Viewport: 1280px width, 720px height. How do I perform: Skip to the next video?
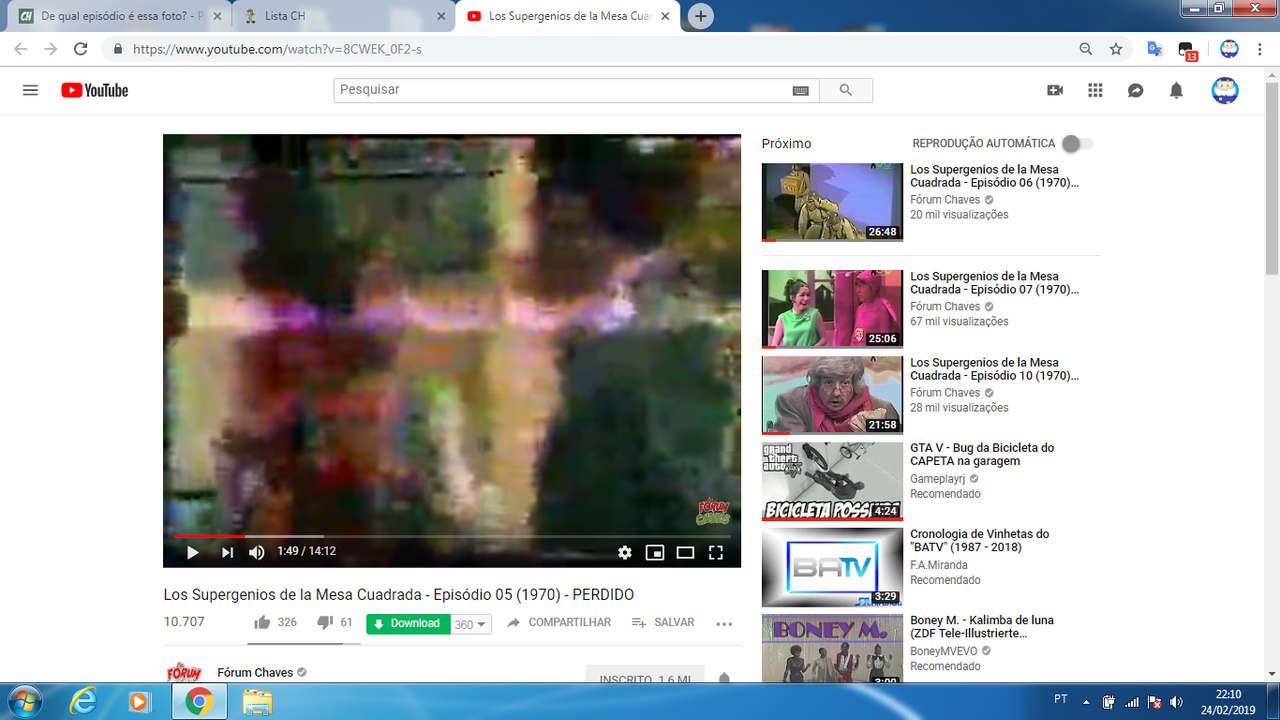(x=227, y=552)
